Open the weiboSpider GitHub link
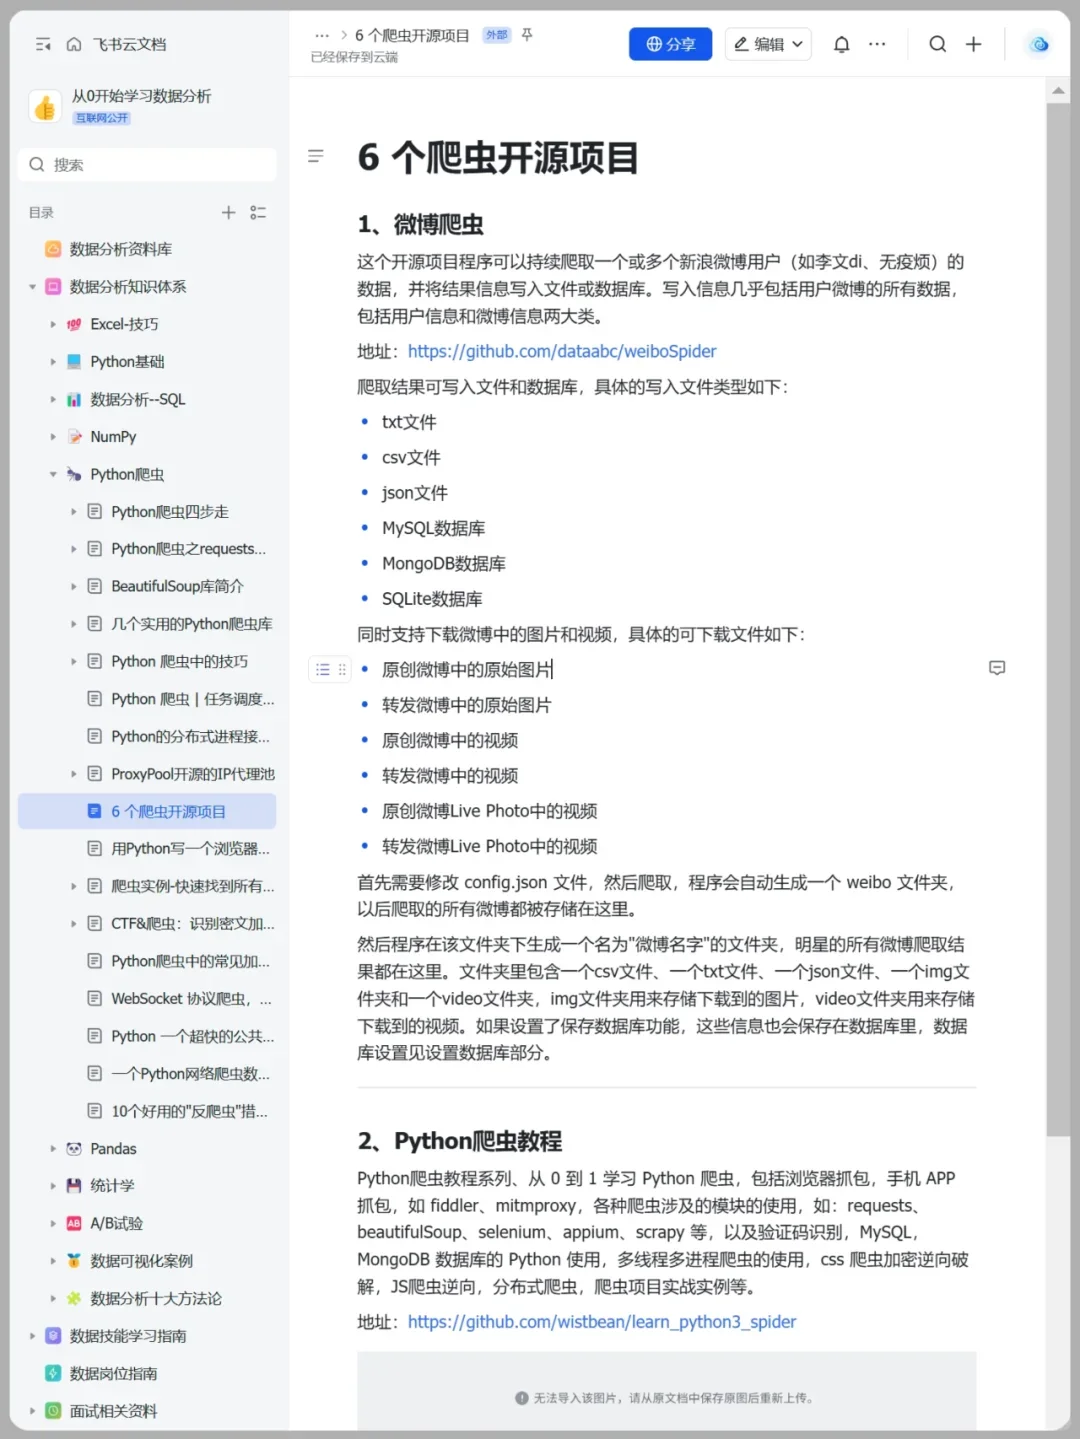This screenshot has height=1439, width=1080. [x=562, y=351]
